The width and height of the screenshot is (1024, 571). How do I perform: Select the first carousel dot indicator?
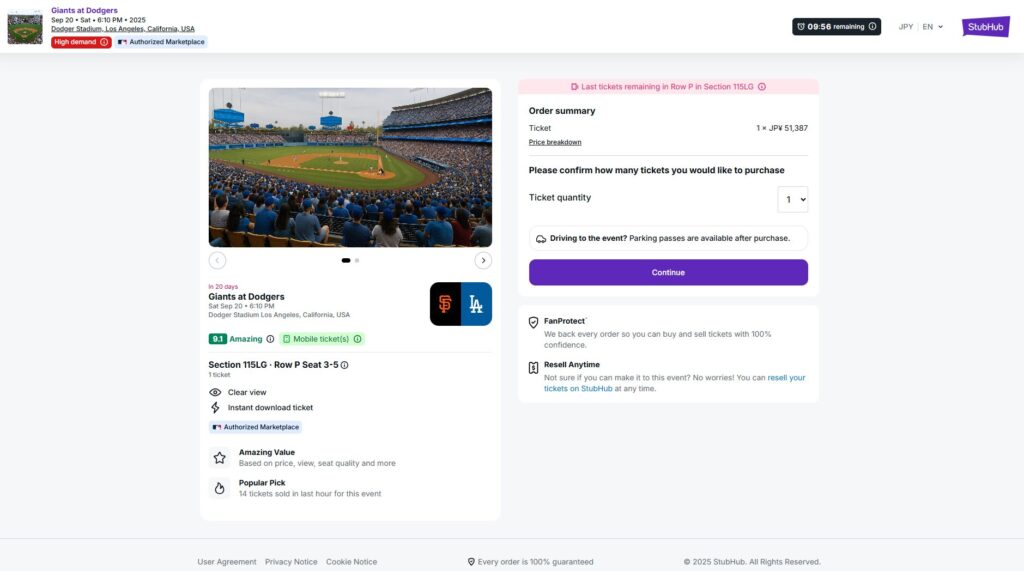(x=345, y=261)
